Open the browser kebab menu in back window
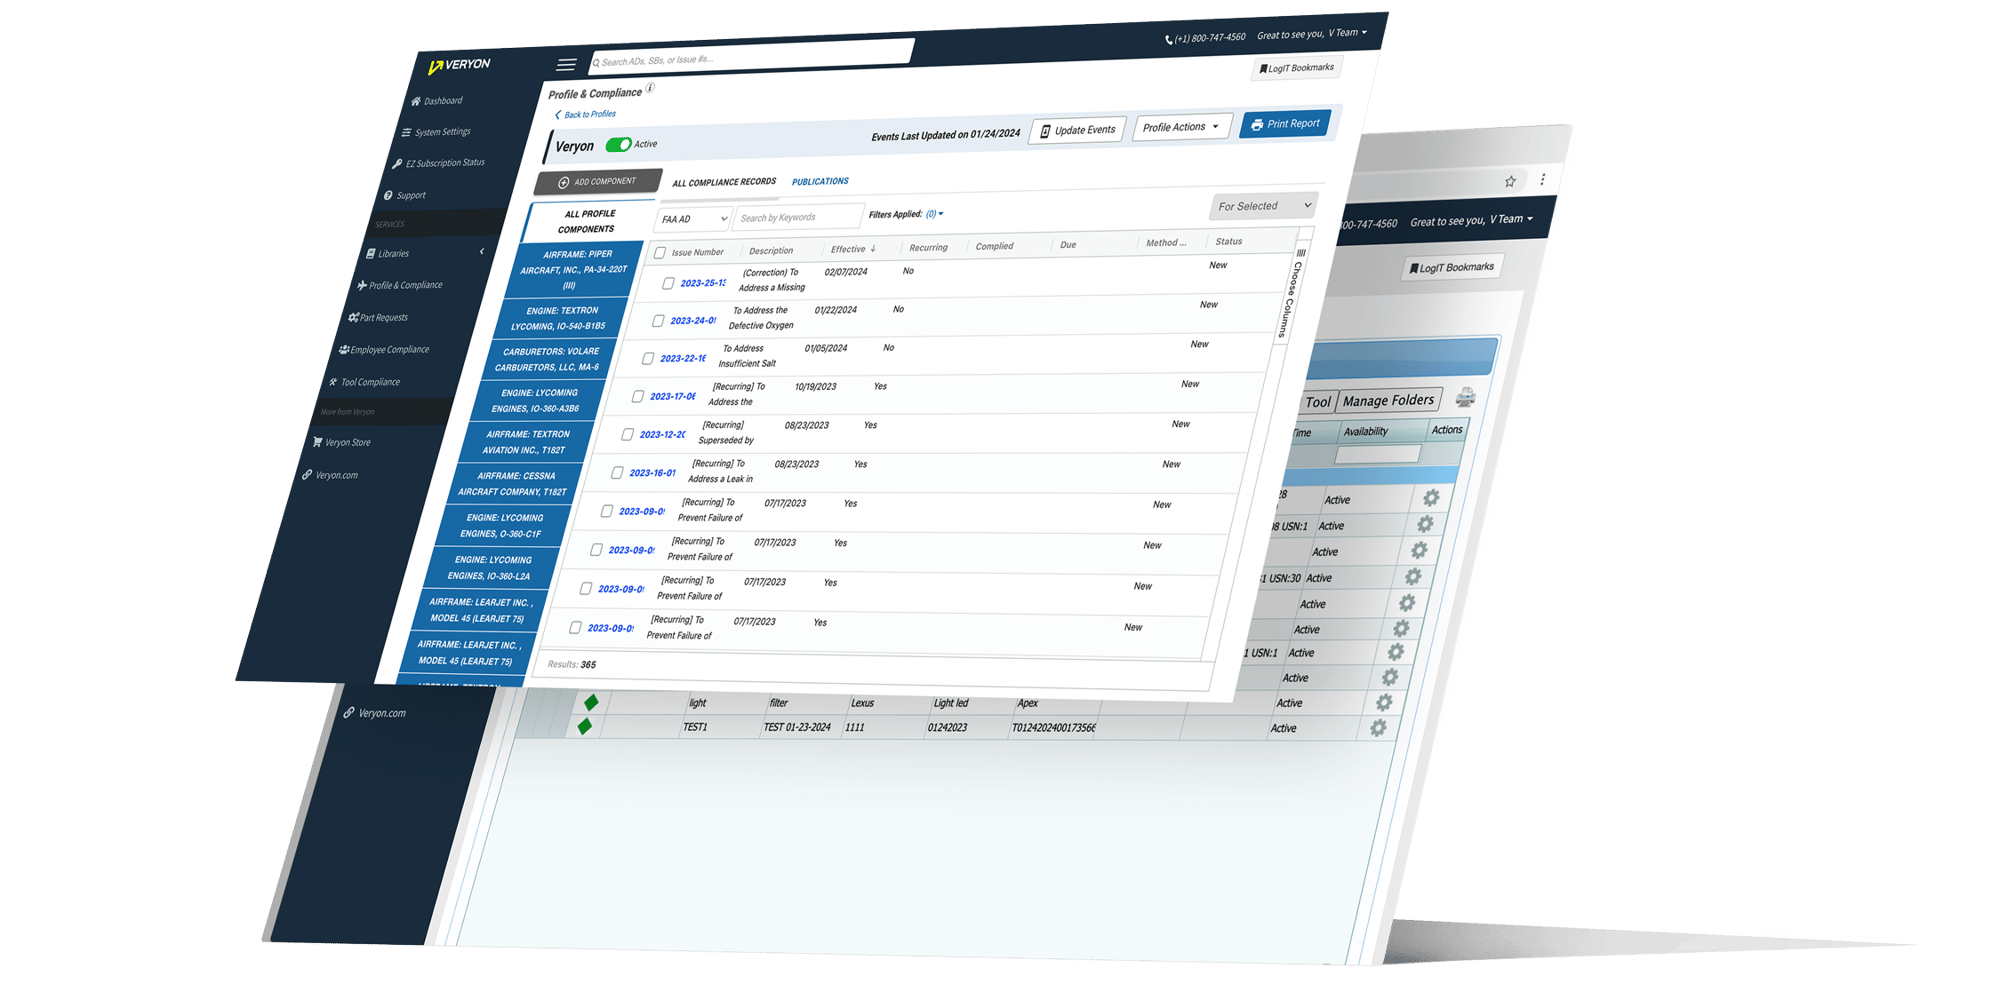The height and width of the screenshot is (984, 2000). [x=1543, y=179]
